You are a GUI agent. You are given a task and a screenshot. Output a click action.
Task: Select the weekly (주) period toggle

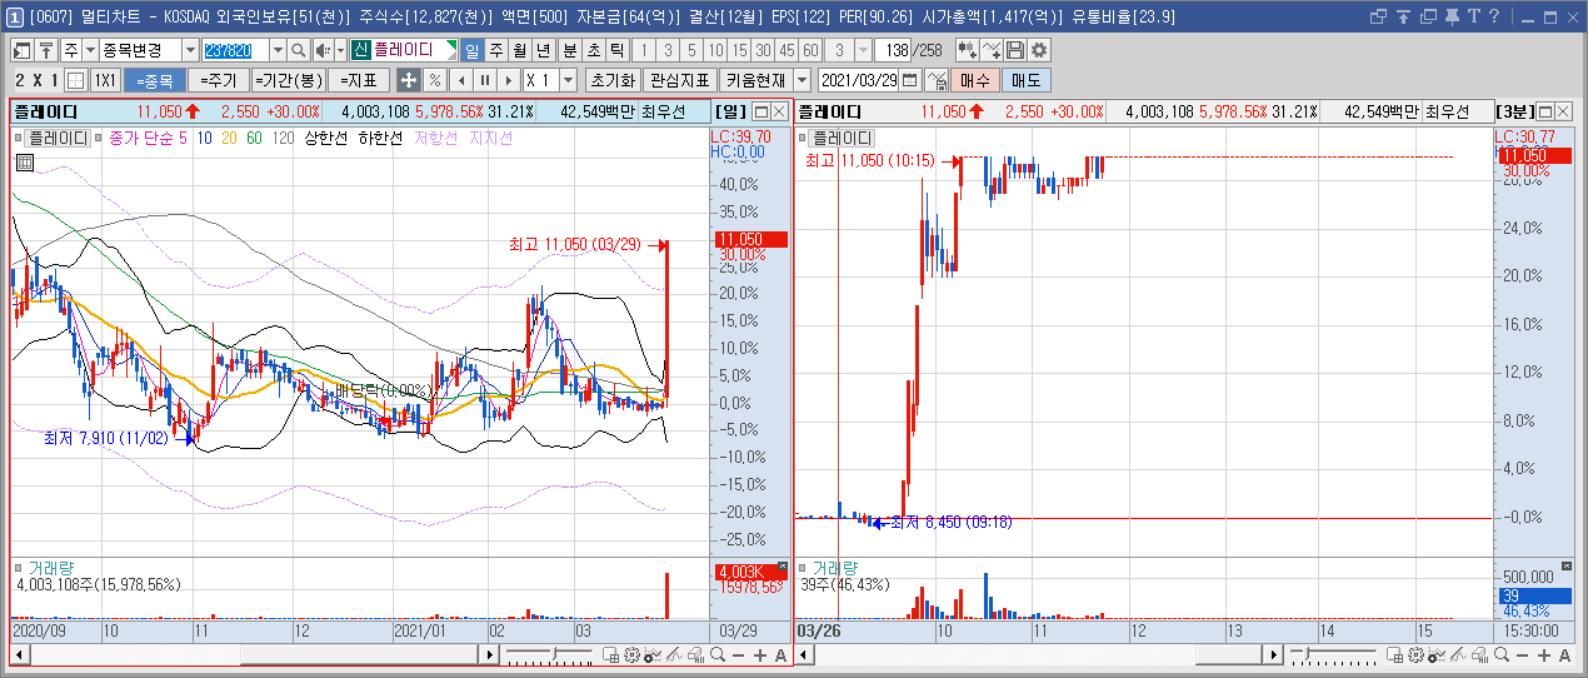point(496,50)
